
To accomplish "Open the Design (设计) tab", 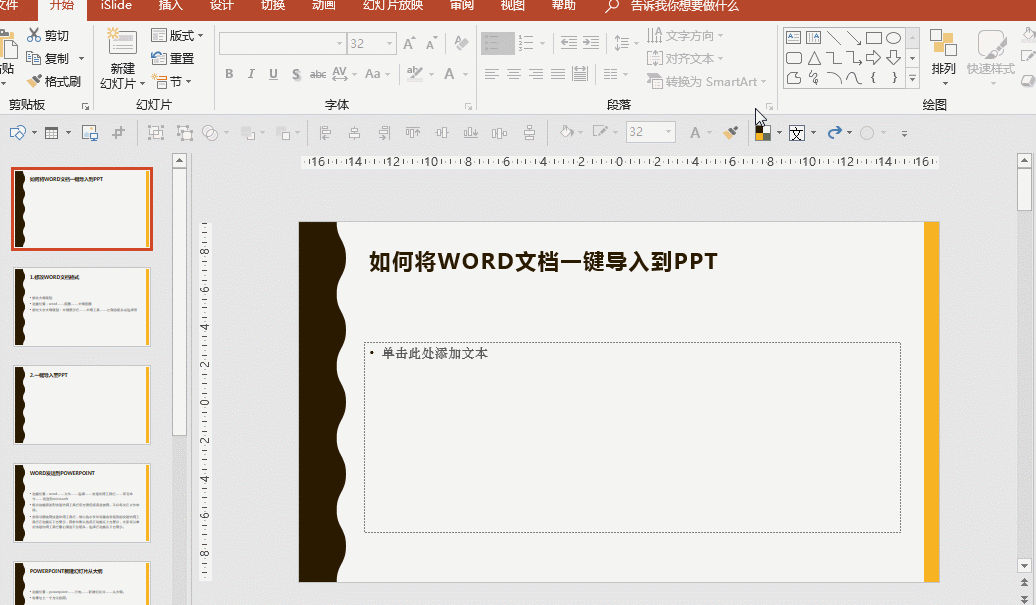I will [221, 6].
